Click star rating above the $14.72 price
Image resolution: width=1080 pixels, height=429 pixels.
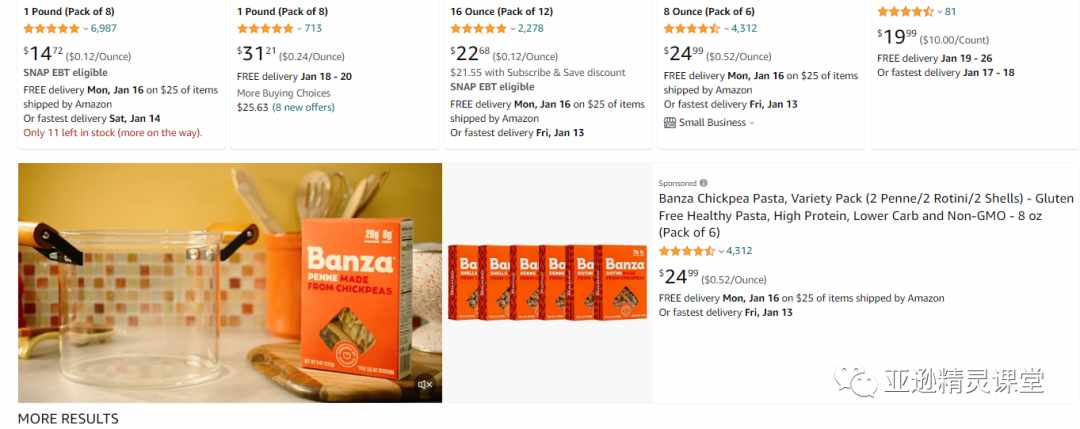click(52, 29)
